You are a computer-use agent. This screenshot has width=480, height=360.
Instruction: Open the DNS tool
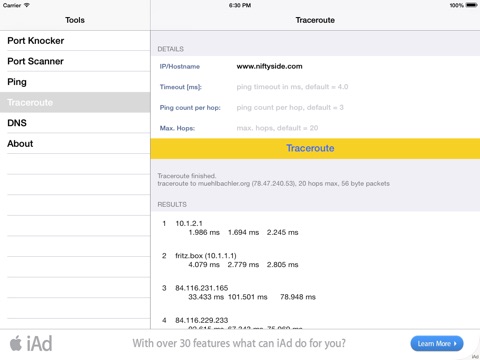[75, 123]
